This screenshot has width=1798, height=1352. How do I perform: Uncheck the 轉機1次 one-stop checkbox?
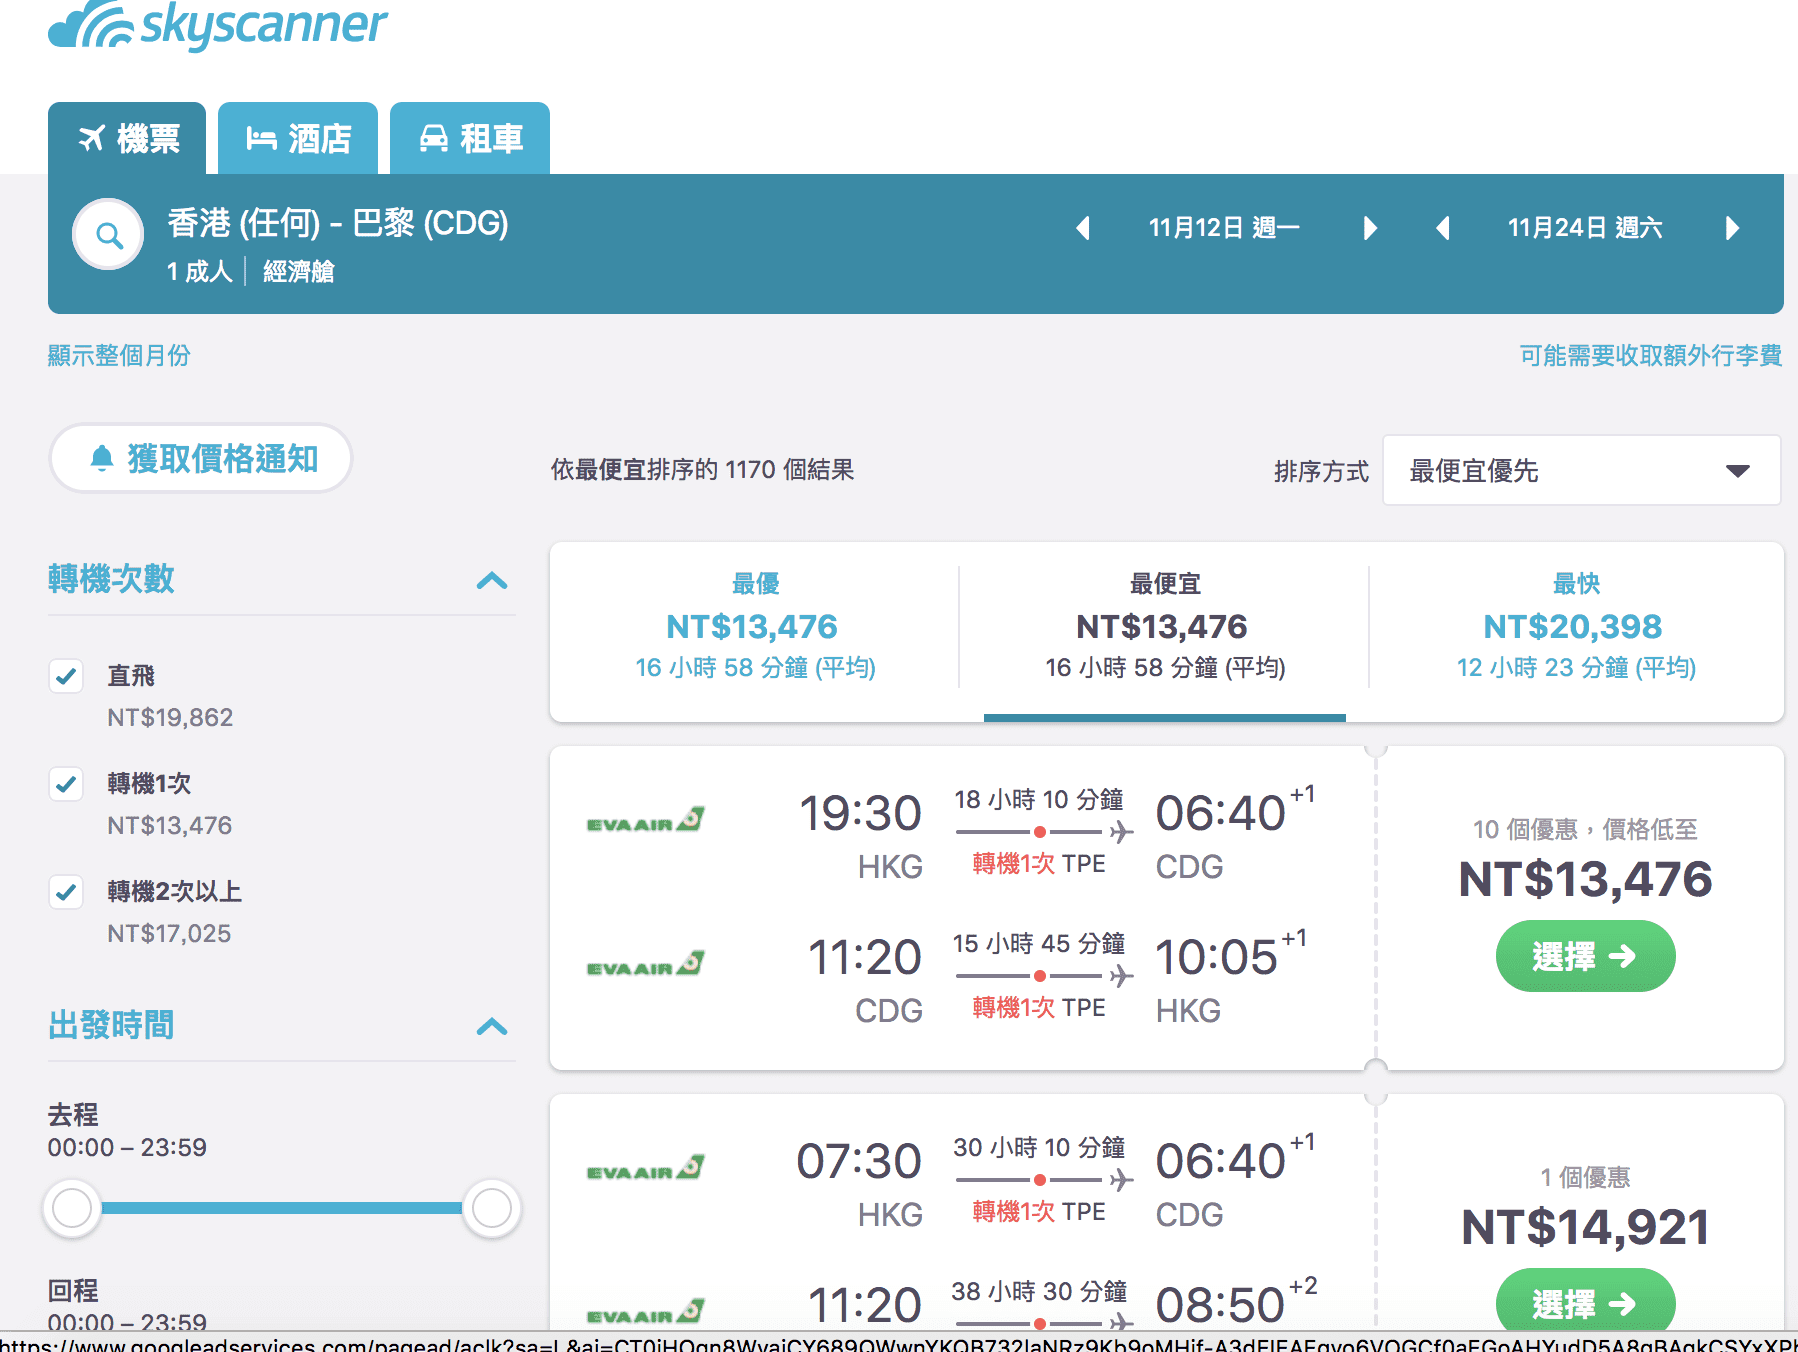pyautogui.click(x=66, y=784)
